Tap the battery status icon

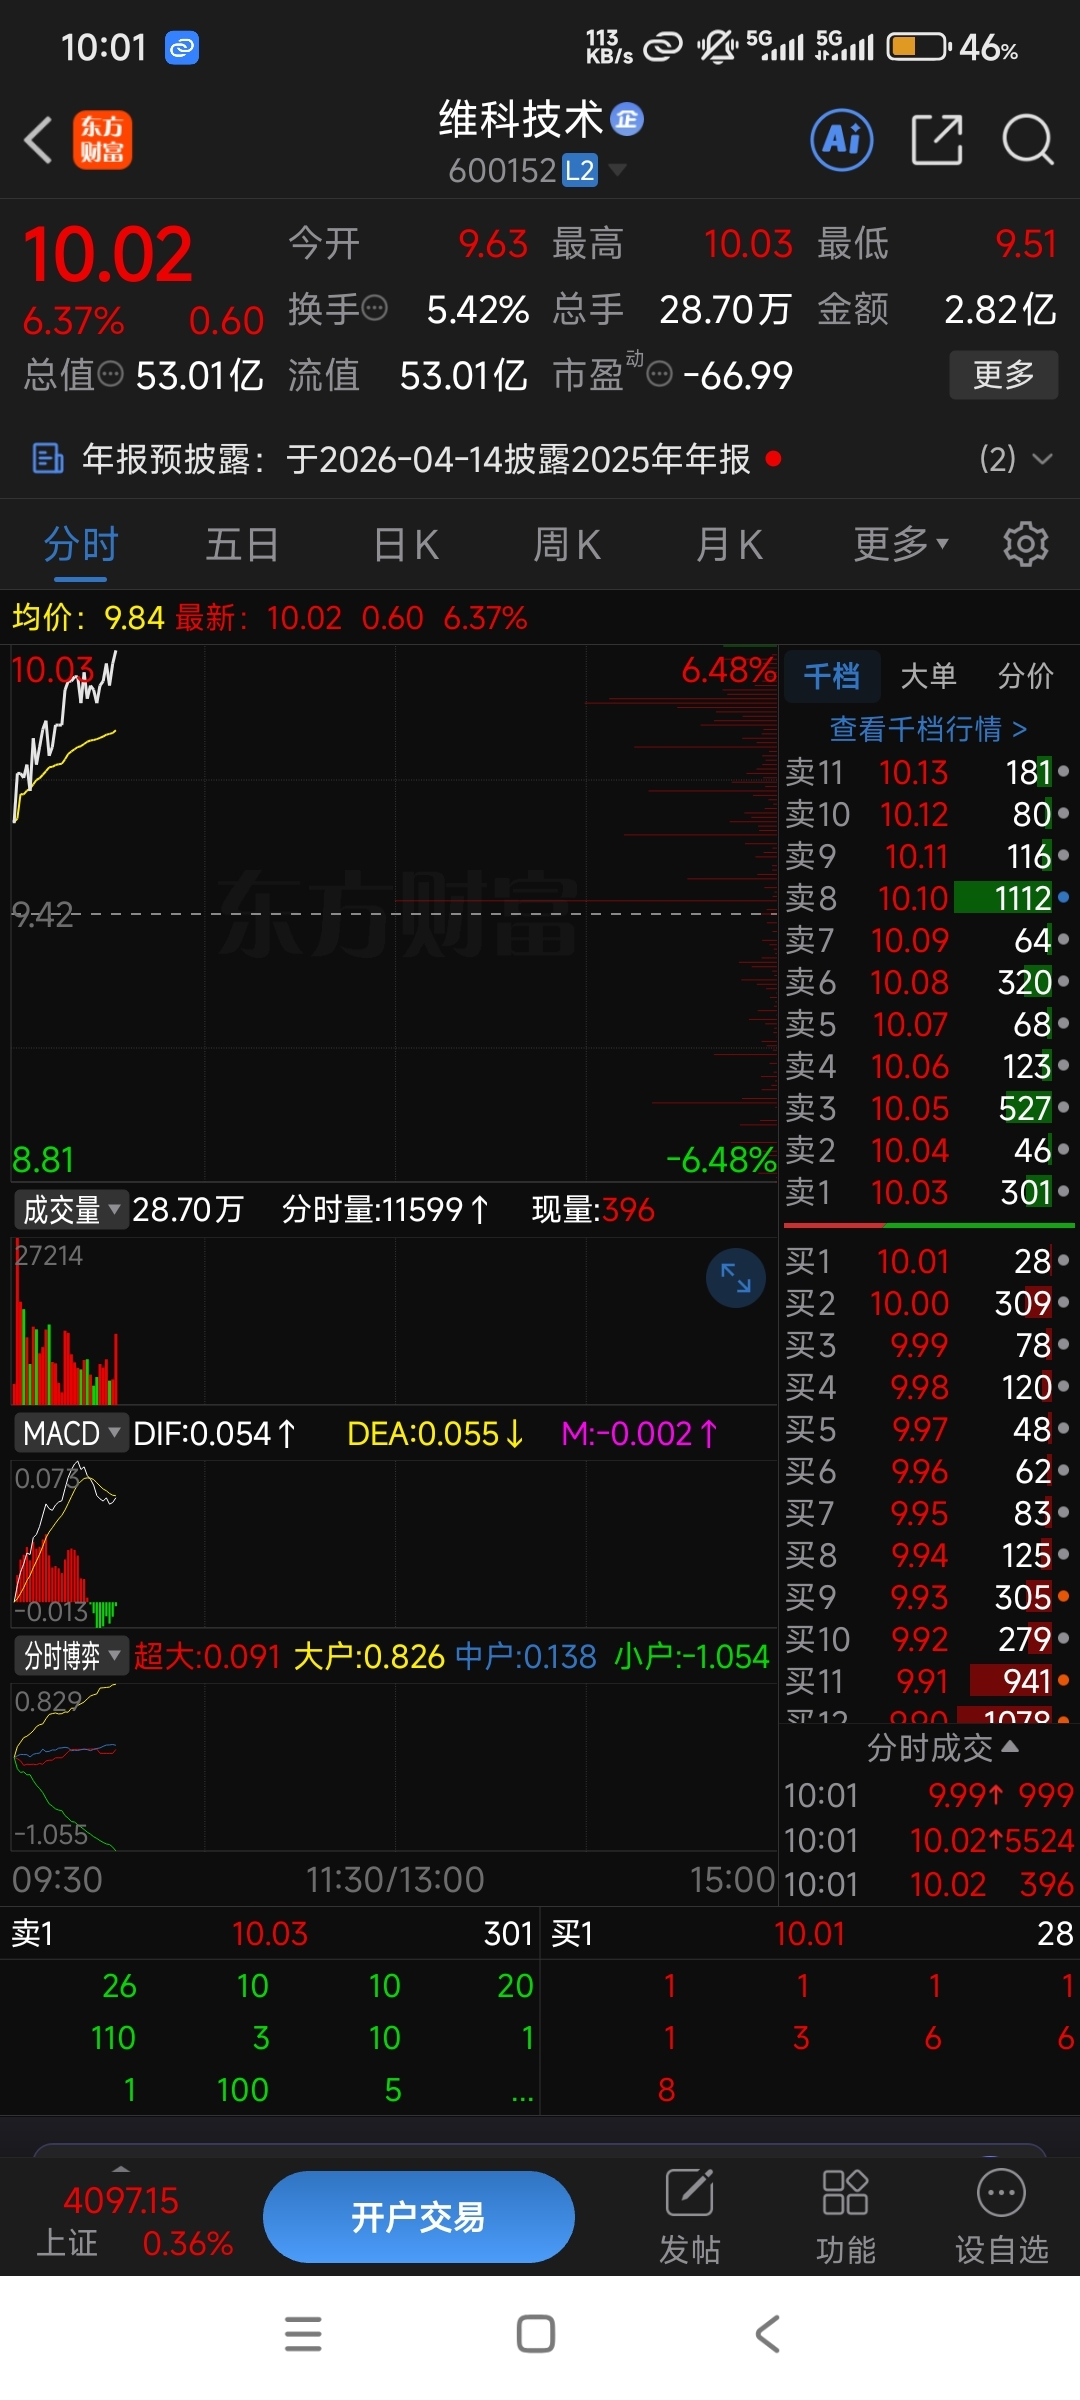919,47
